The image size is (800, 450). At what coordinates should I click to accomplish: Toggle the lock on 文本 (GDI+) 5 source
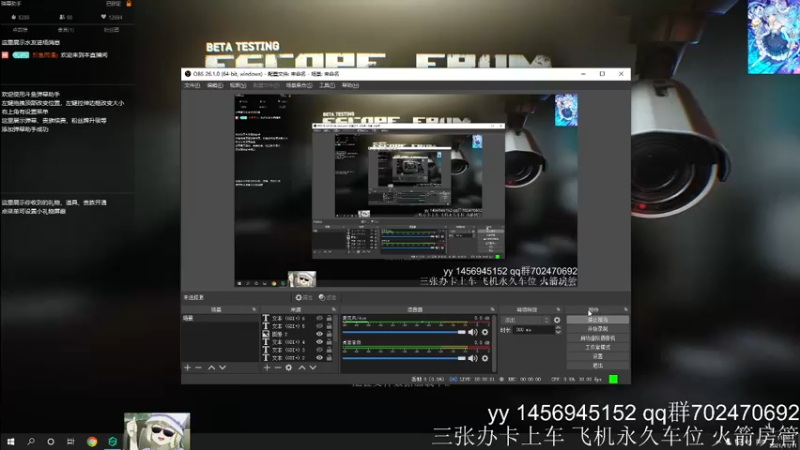[x=329, y=326]
